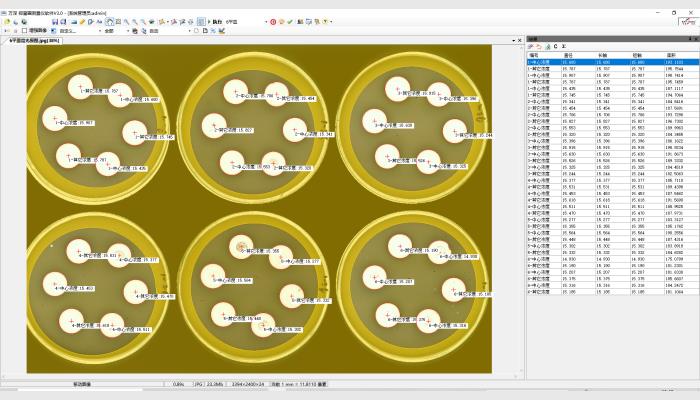Click the green checkmark toolbar icon

click(x=290, y=21)
